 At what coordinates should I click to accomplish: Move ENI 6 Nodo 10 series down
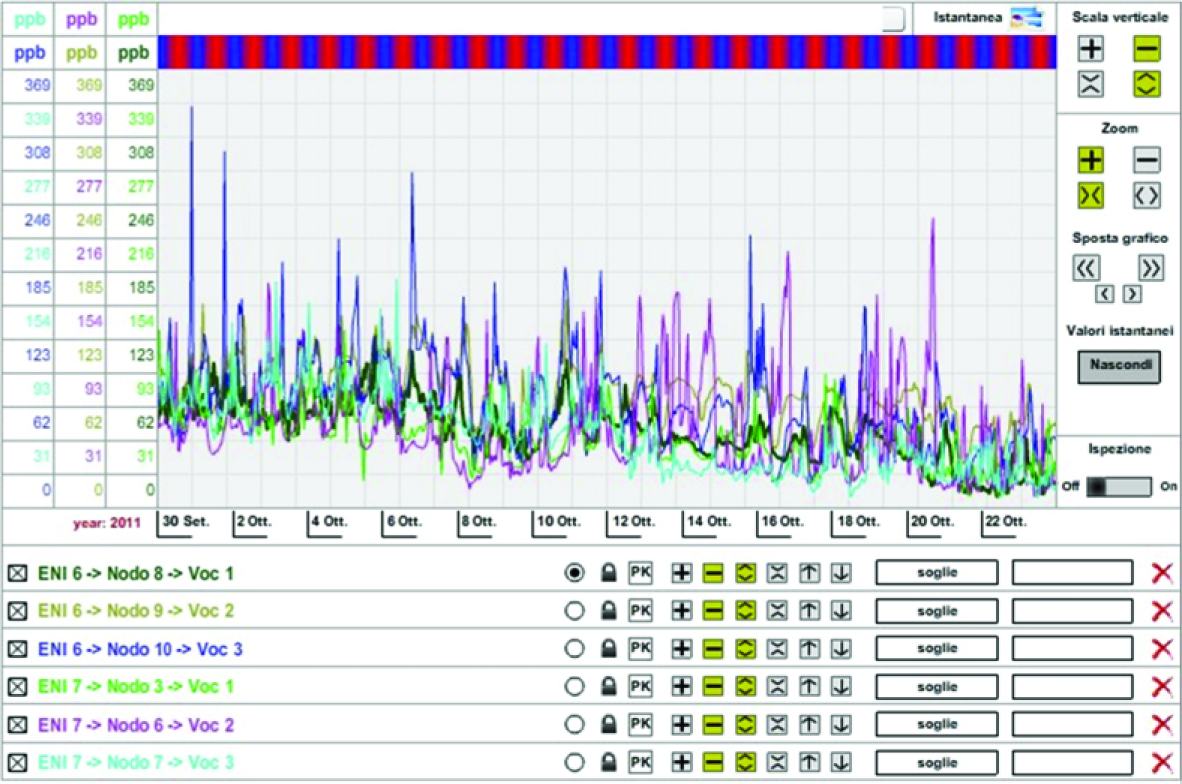(841, 648)
